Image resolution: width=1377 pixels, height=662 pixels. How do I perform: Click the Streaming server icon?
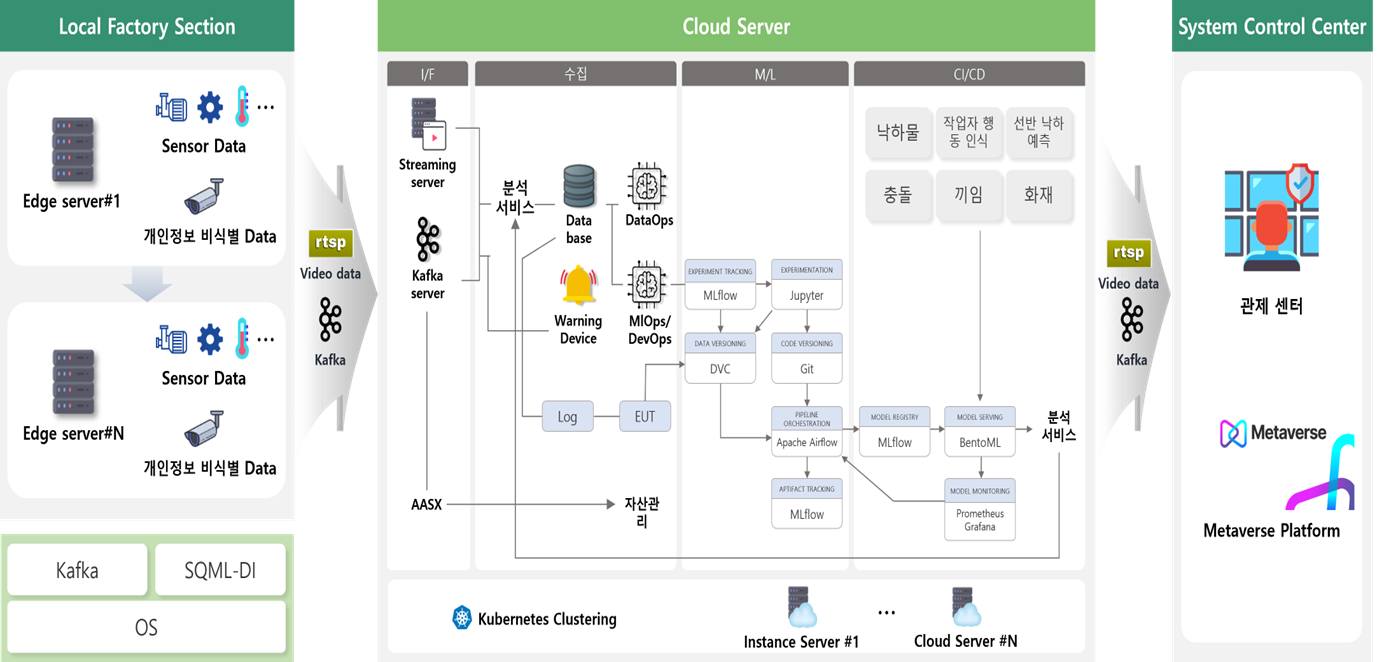pos(428,124)
